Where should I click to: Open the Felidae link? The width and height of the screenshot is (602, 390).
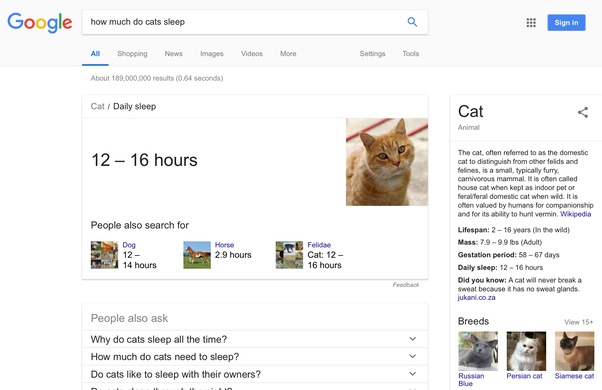(319, 245)
